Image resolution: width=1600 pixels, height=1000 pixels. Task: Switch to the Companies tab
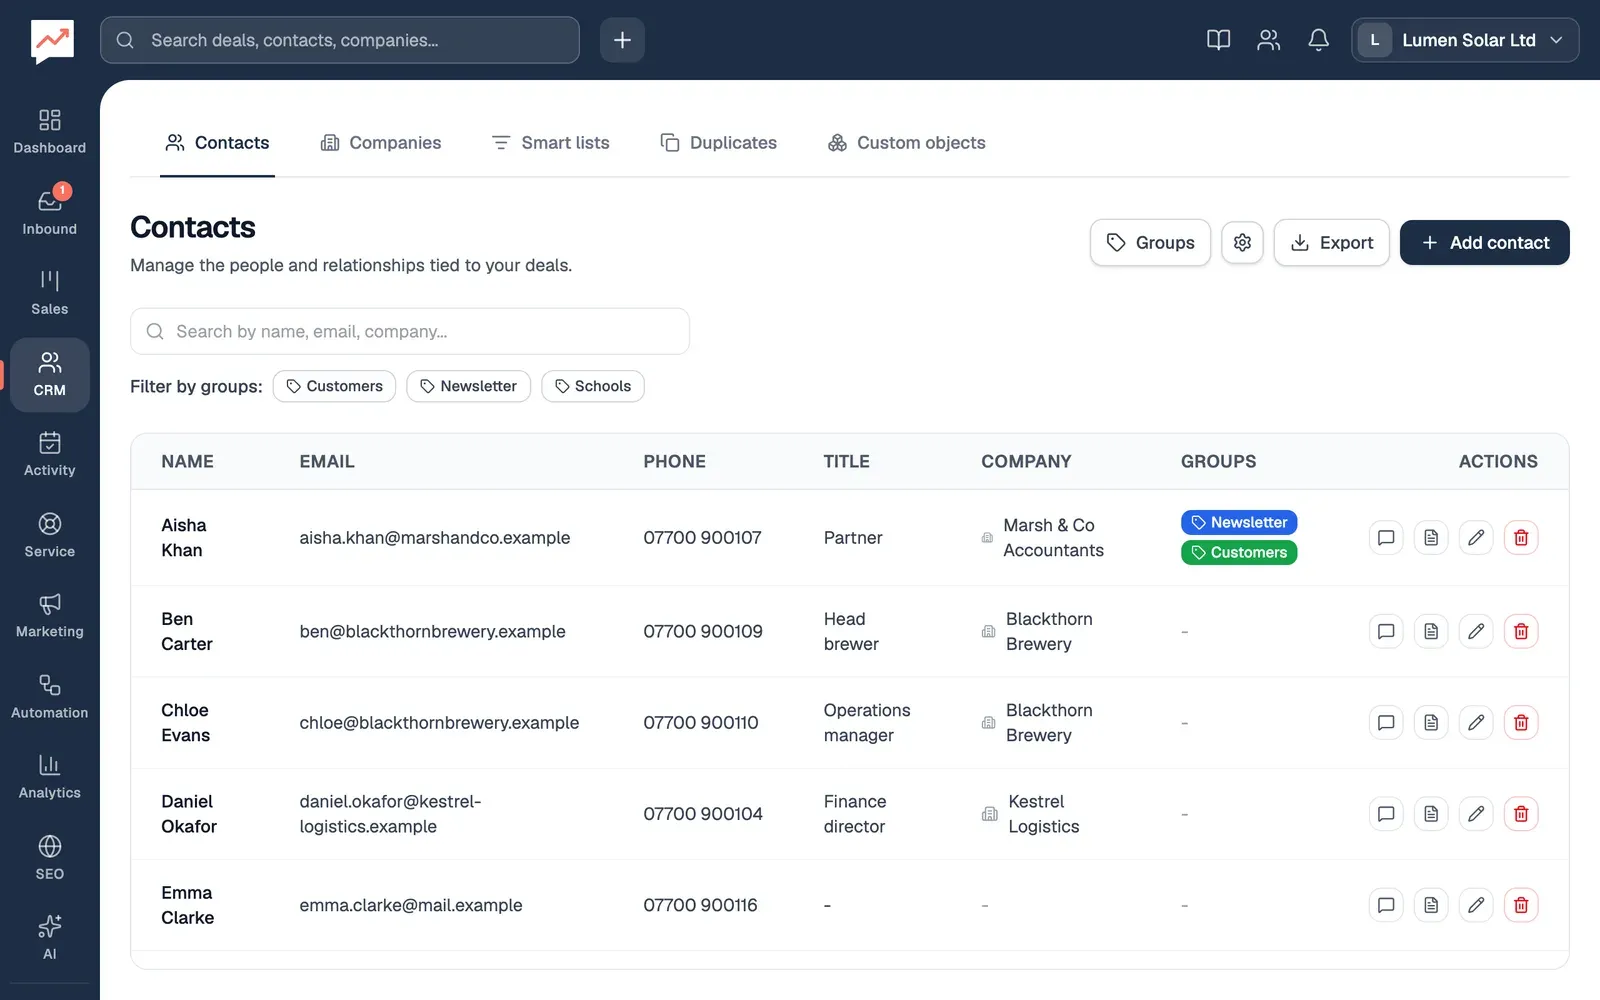[381, 143]
